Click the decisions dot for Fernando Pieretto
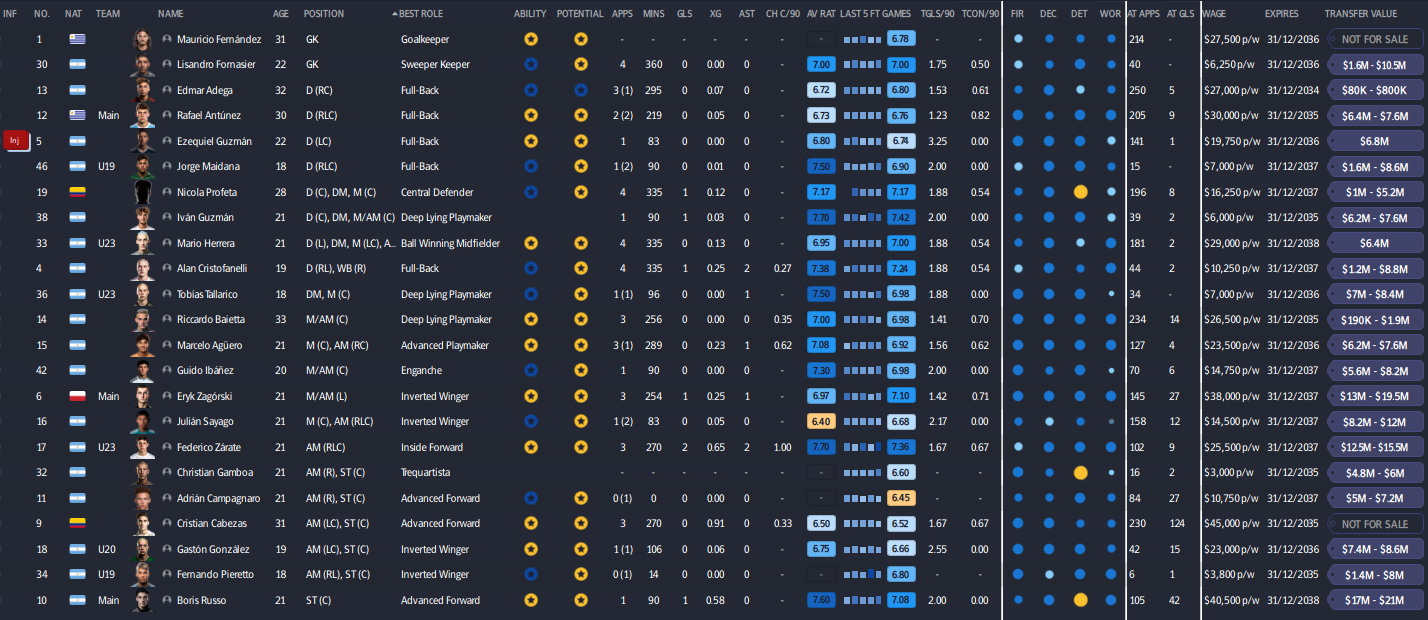This screenshot has width=1428, height=620. click(x=1049, y=574)
